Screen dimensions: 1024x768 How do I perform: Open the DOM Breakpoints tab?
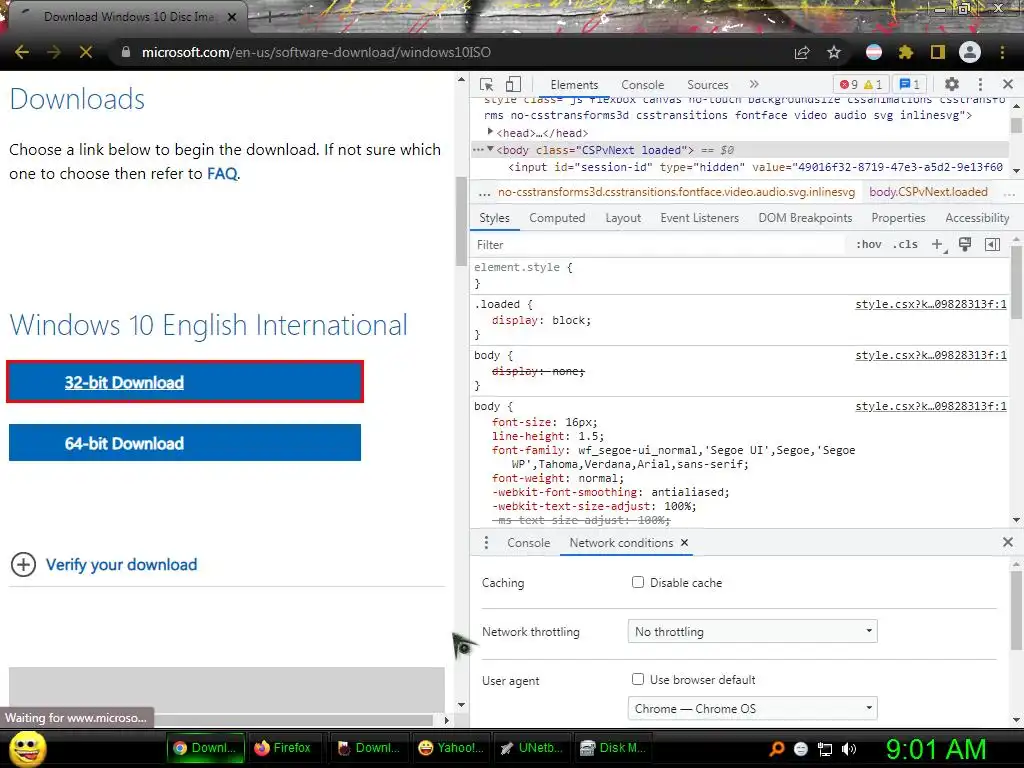[x=805, y=218]
